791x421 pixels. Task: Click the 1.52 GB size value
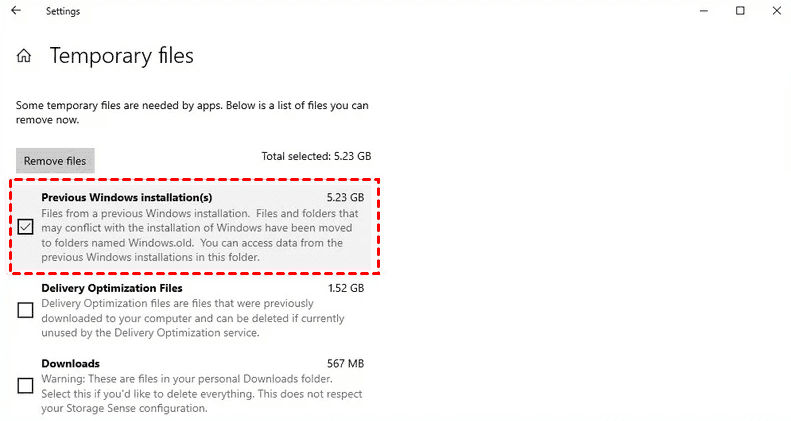coord(345,288)
